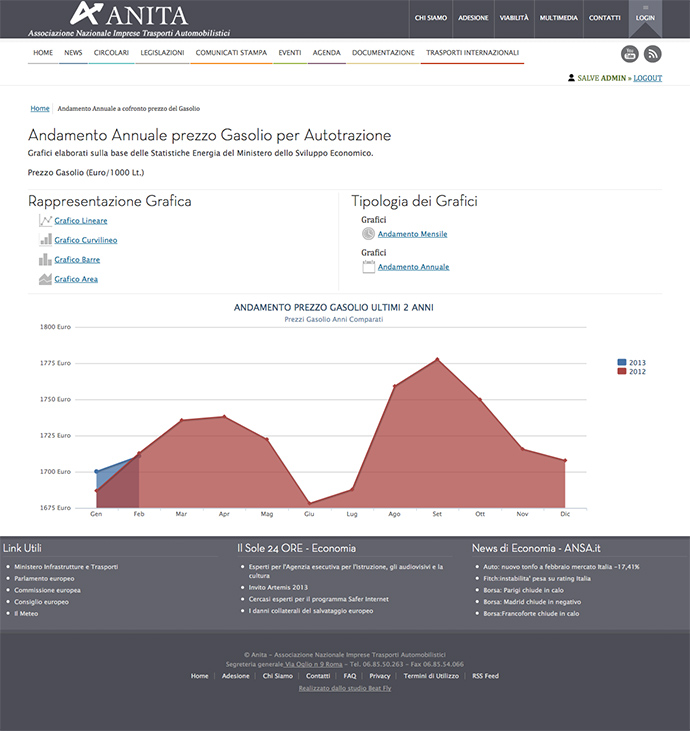690x731 pixels.
Task: Click the ANITA logo
Action: (129, 19)
